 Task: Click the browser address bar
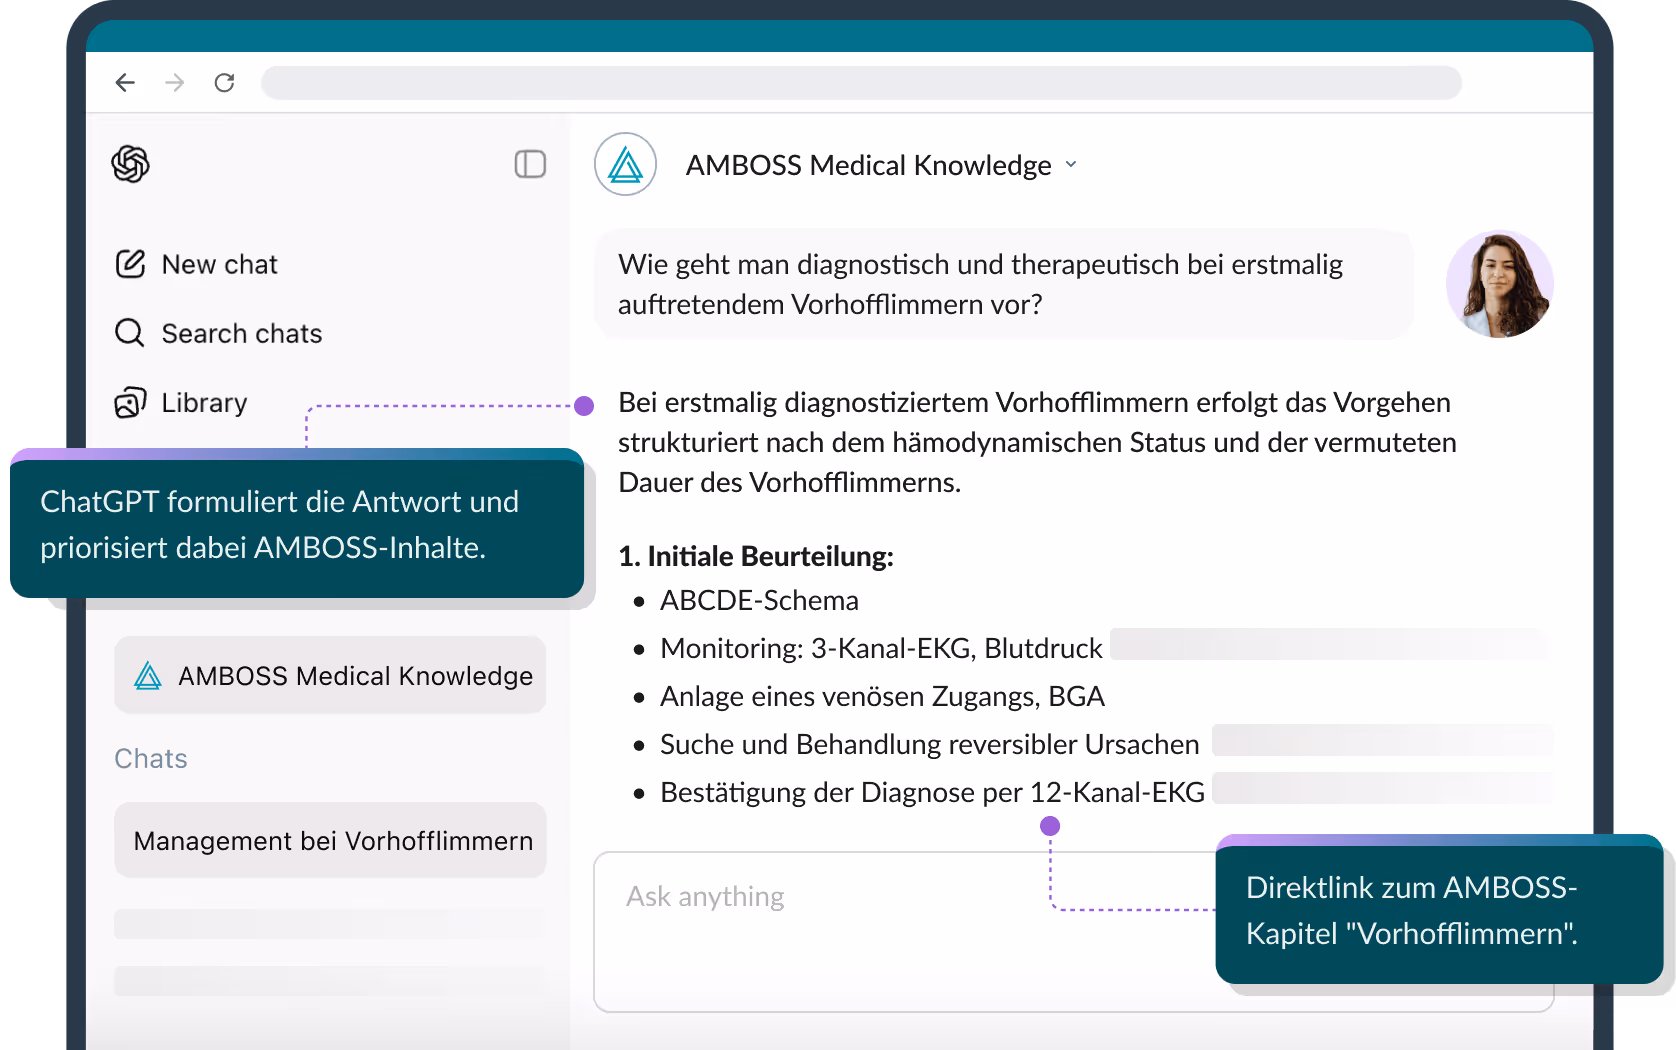(x=861, y=82)
